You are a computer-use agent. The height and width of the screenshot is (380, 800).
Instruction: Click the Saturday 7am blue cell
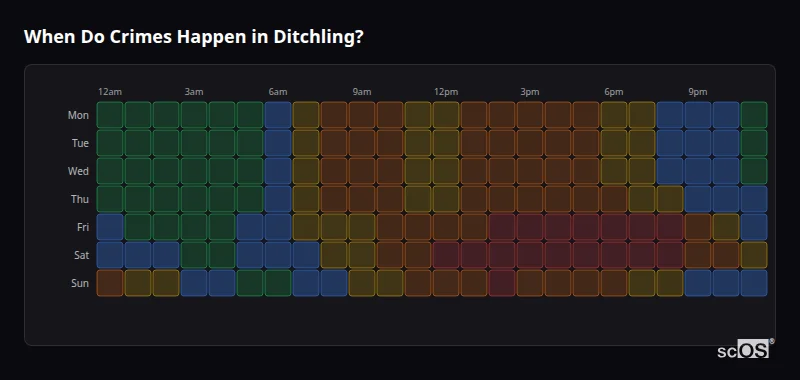point(306,255)
